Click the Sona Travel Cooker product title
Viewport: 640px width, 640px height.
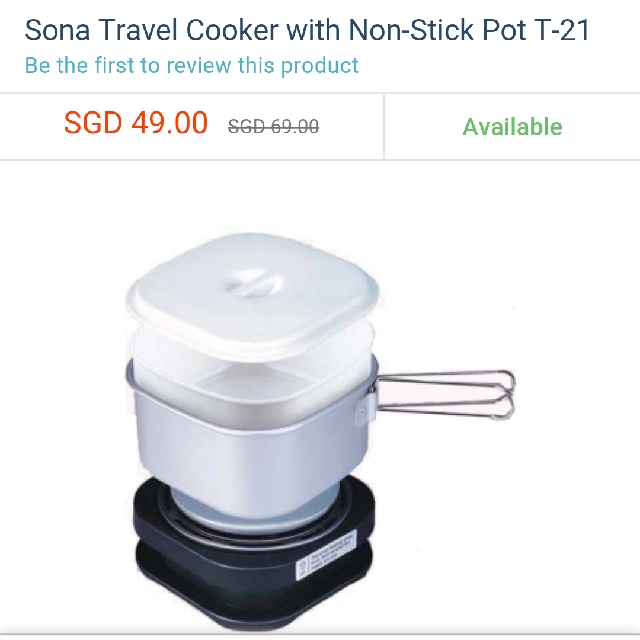click(307, 30)
